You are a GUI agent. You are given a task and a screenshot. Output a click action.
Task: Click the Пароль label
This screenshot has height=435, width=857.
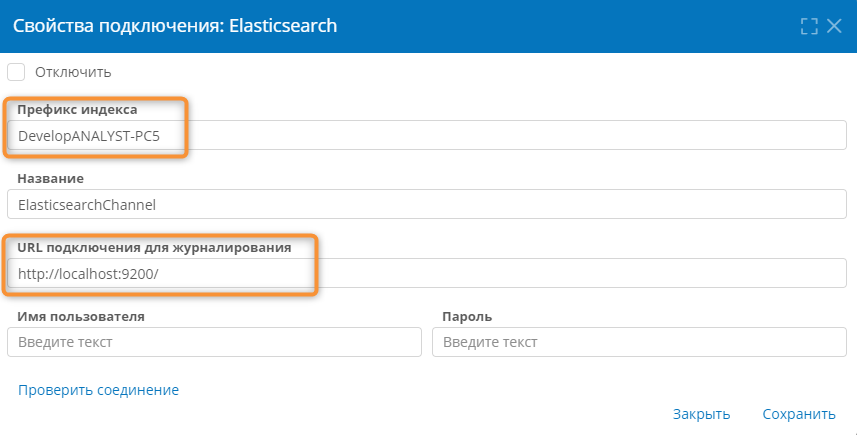[x=467, y=316]
